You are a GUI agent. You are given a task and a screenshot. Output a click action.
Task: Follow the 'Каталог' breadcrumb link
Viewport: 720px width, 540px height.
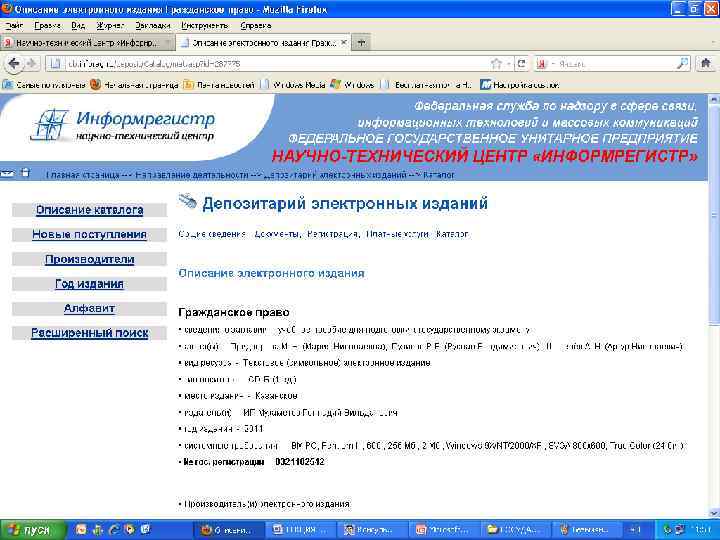pyautogui.click(x=439, y=175)
